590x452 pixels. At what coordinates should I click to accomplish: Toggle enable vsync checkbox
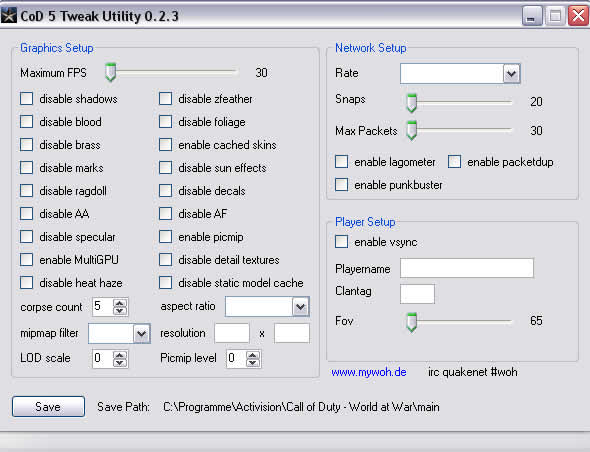coord(341,241)
